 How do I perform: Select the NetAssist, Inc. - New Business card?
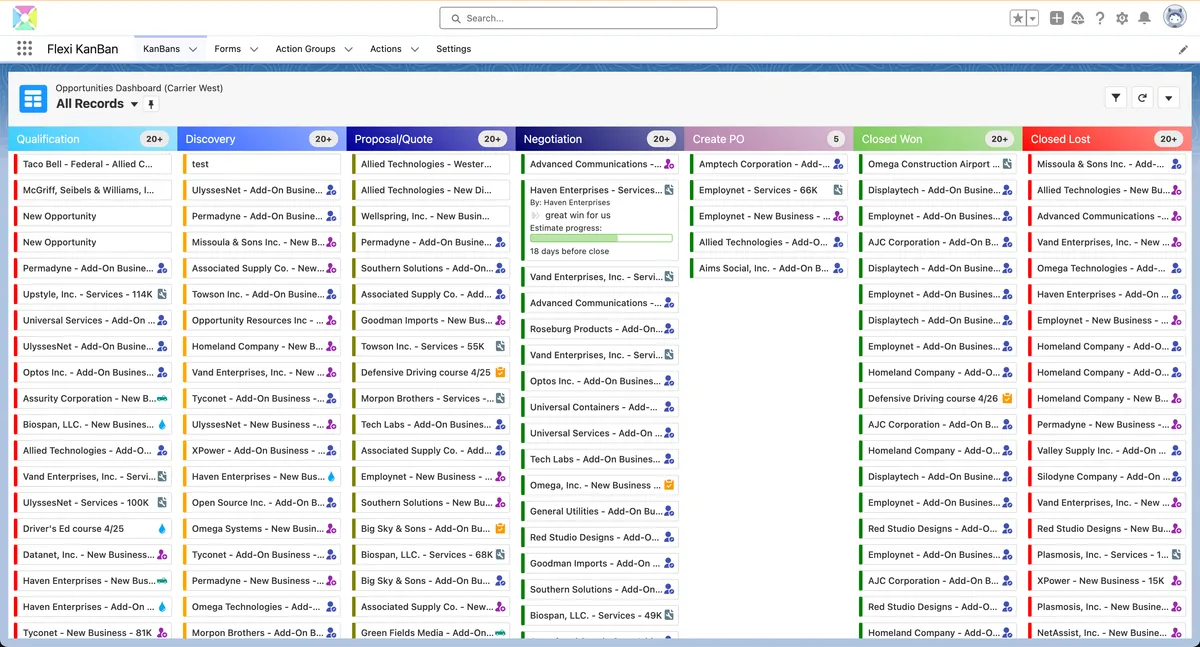pos(1106,632)
